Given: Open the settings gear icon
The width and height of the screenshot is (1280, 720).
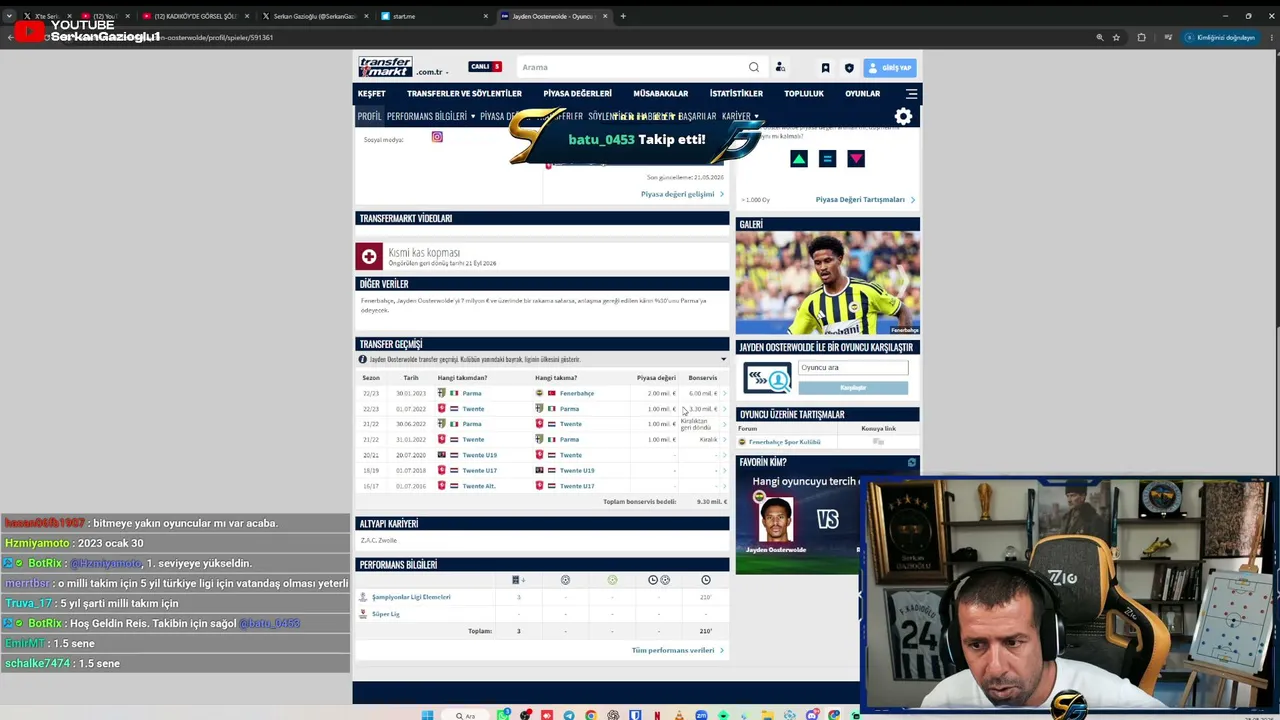Looking at the screenshot, I should pyautogui.click(x=903, y=116).
